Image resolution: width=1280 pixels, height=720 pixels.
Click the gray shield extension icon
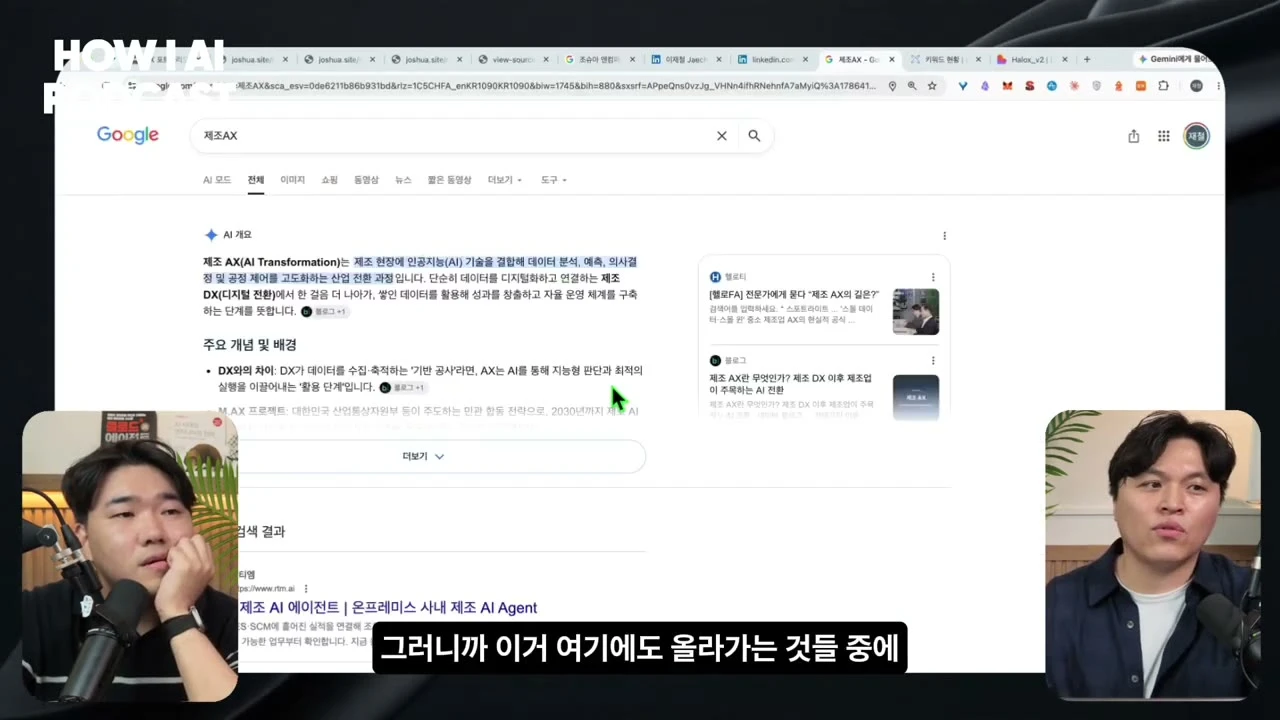tap(1097, 86)
